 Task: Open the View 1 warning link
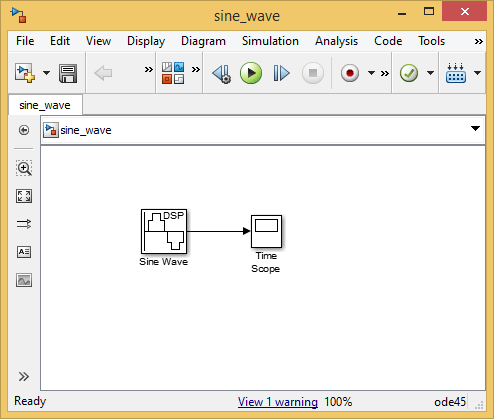tap(278, 402)
